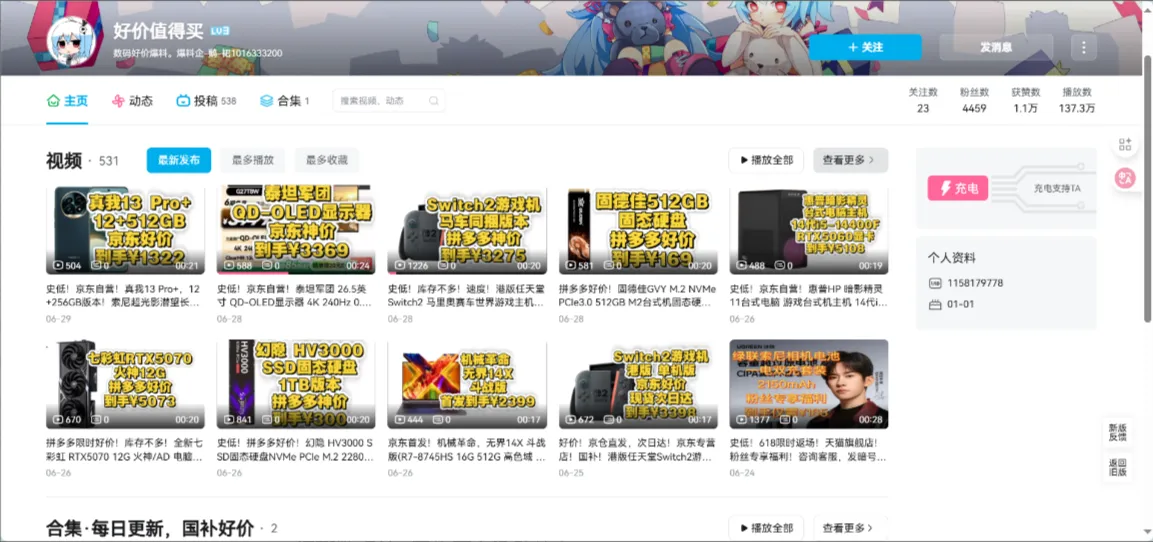
Task: Sort videos by 最新发布
Action: pyautogui.click(x=179, y=160)
